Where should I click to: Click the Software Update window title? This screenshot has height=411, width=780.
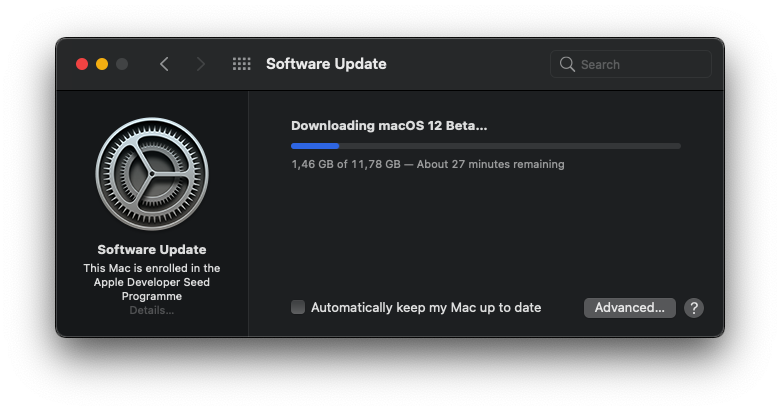[326, 64]
